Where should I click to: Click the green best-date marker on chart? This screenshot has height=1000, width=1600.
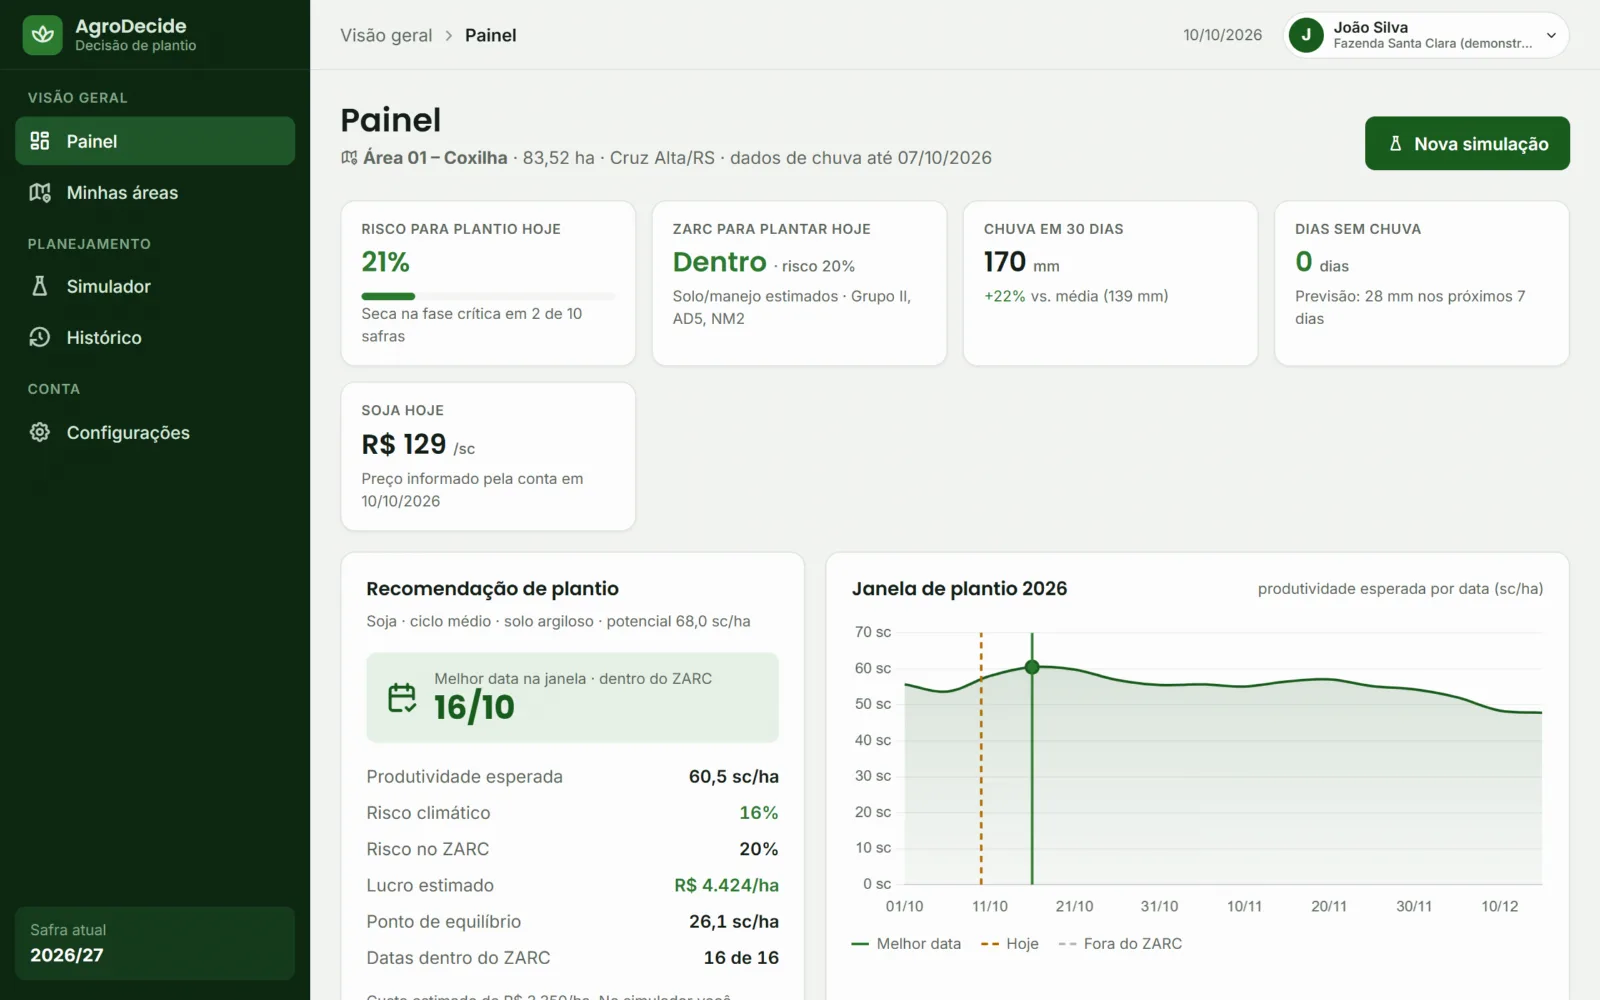(x=1032, y=667)
